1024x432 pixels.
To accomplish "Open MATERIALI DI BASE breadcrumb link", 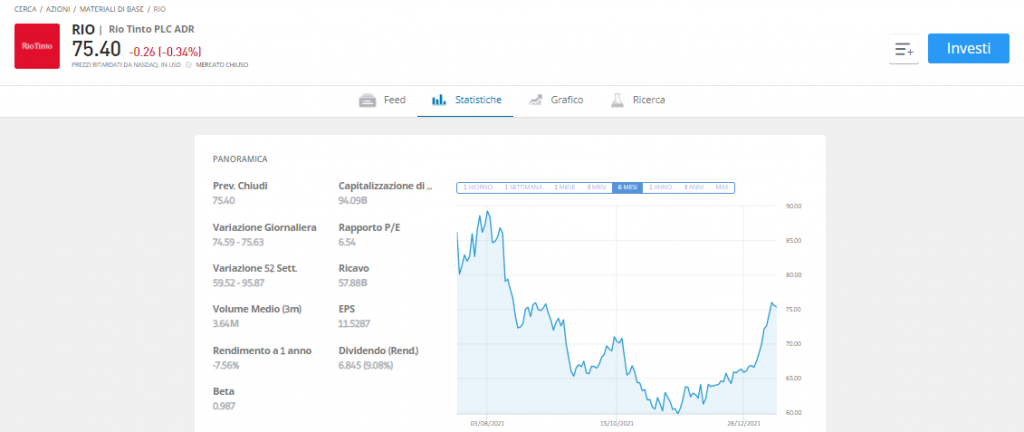I will click(112, 9).
